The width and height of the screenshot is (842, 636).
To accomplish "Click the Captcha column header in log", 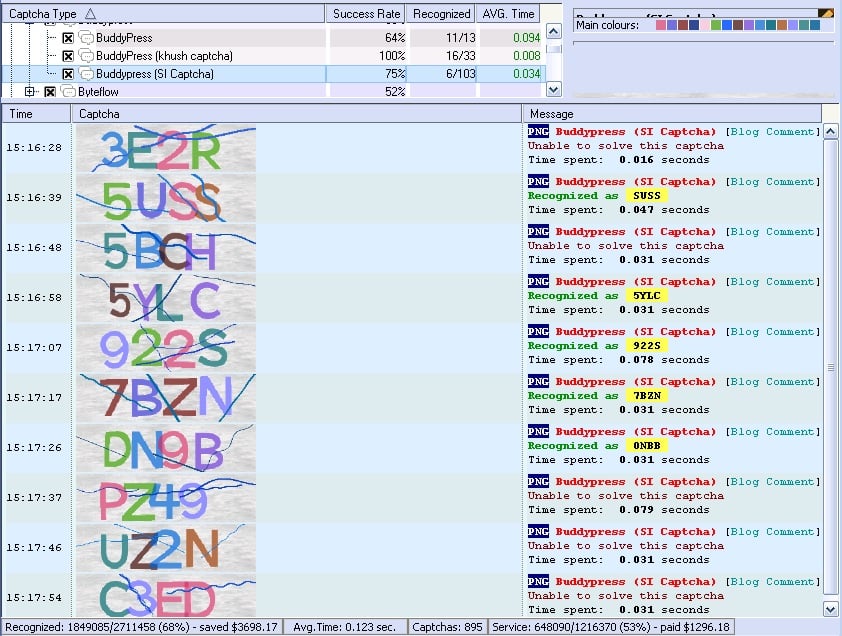I will (296, 114).
